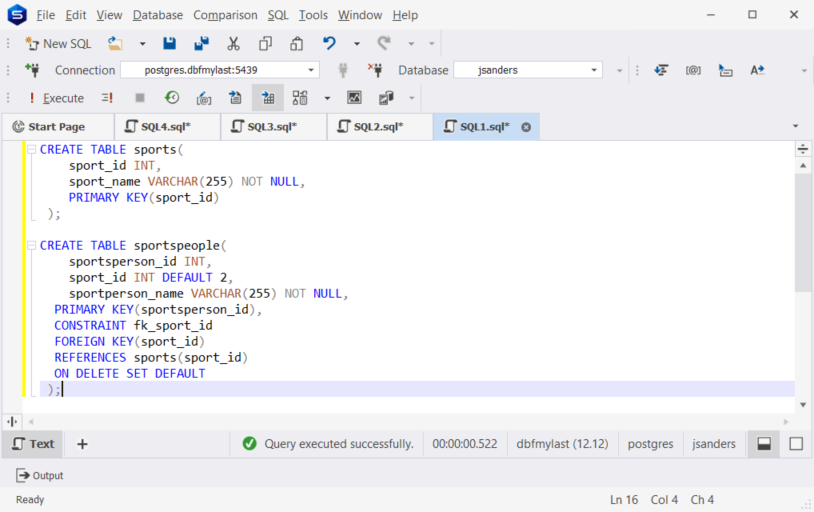Click the new connection plug icon
The height and width of the screenshot is (512, 814).
click(32, 70)
